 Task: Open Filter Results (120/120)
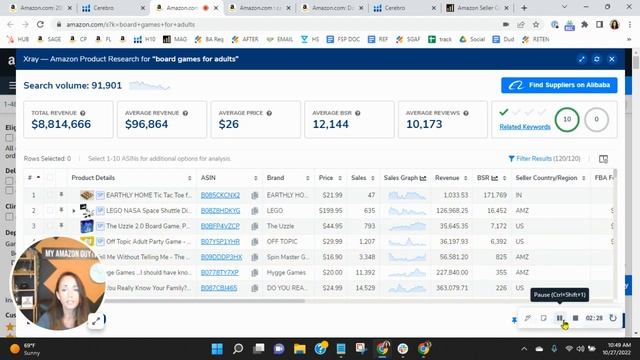click(544, 158)
